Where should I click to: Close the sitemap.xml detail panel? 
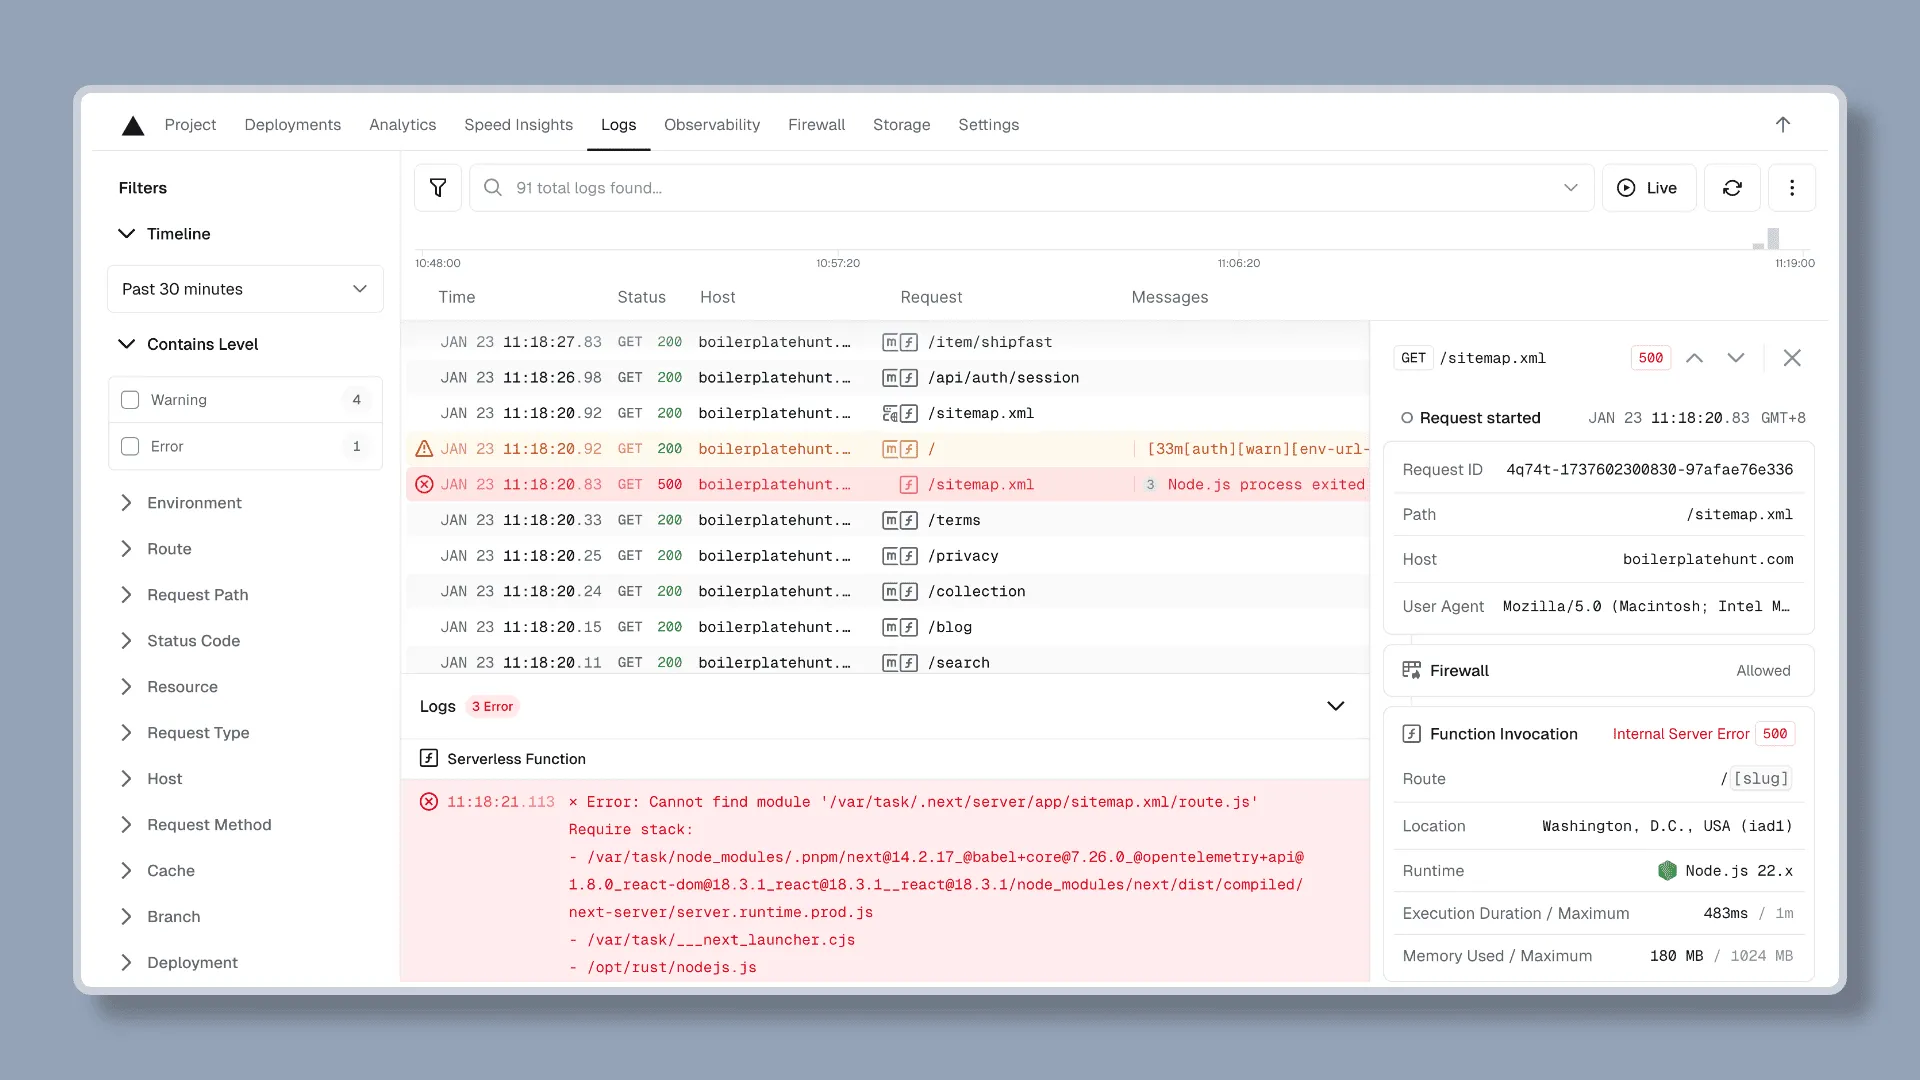1792,358
